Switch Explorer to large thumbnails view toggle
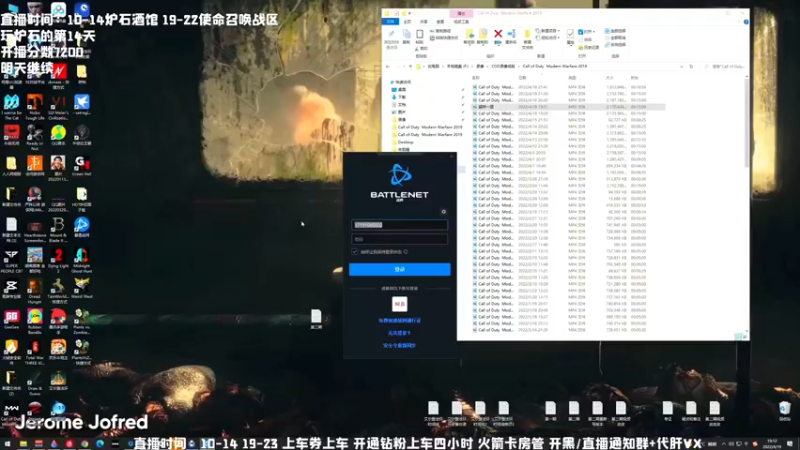Viewport: 800px width, 450px height. [745, 336]
